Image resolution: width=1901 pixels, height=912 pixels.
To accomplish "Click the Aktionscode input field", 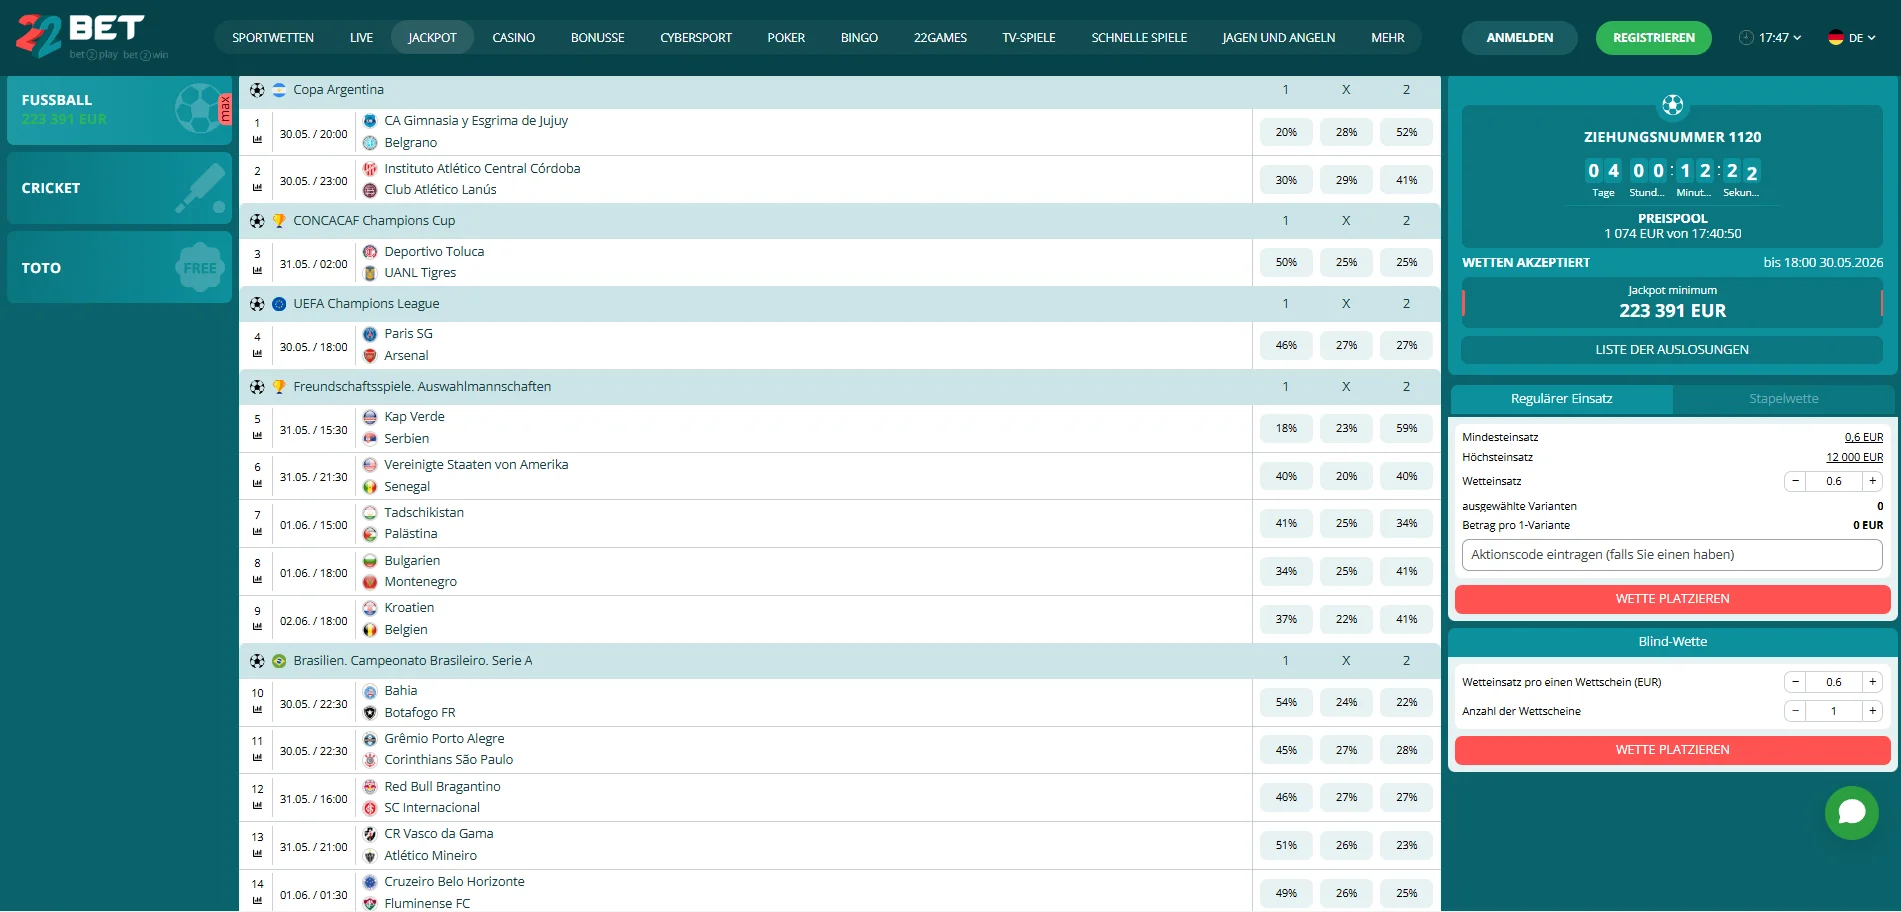I will coord(1672,555).
